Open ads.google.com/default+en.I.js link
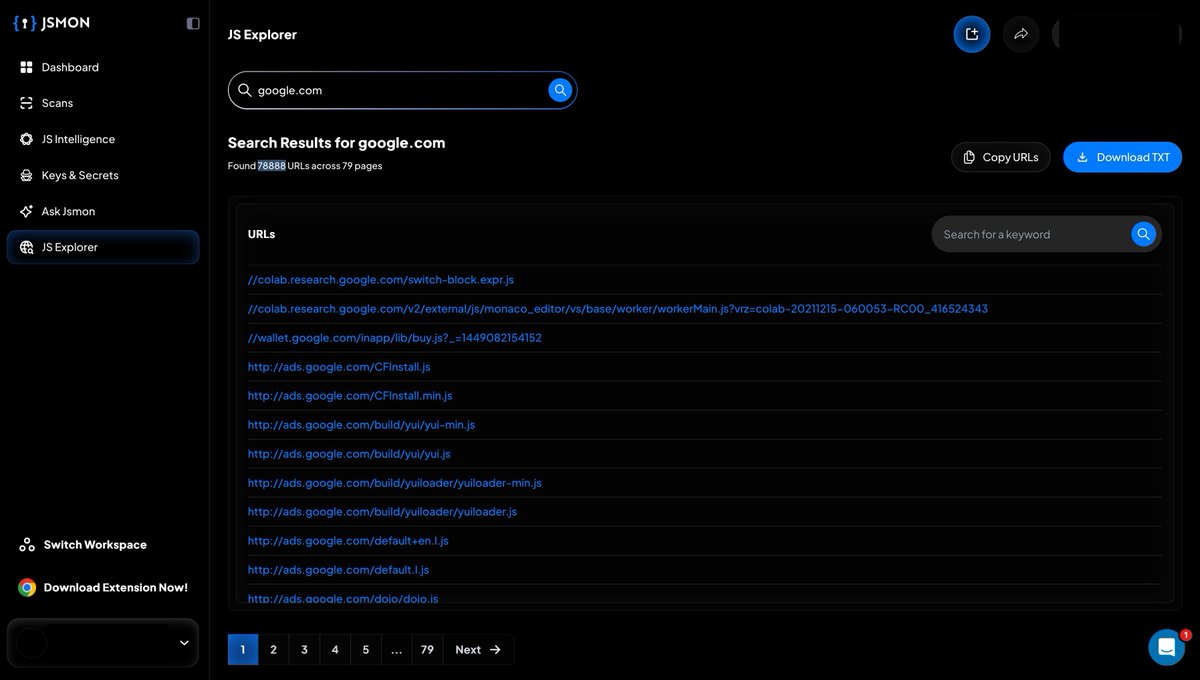 click(348, 541)
